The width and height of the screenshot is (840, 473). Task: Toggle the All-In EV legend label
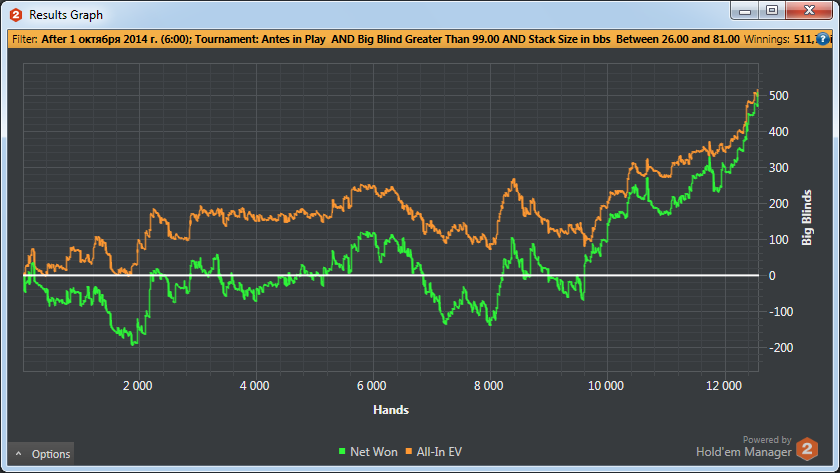pos(439,453)
